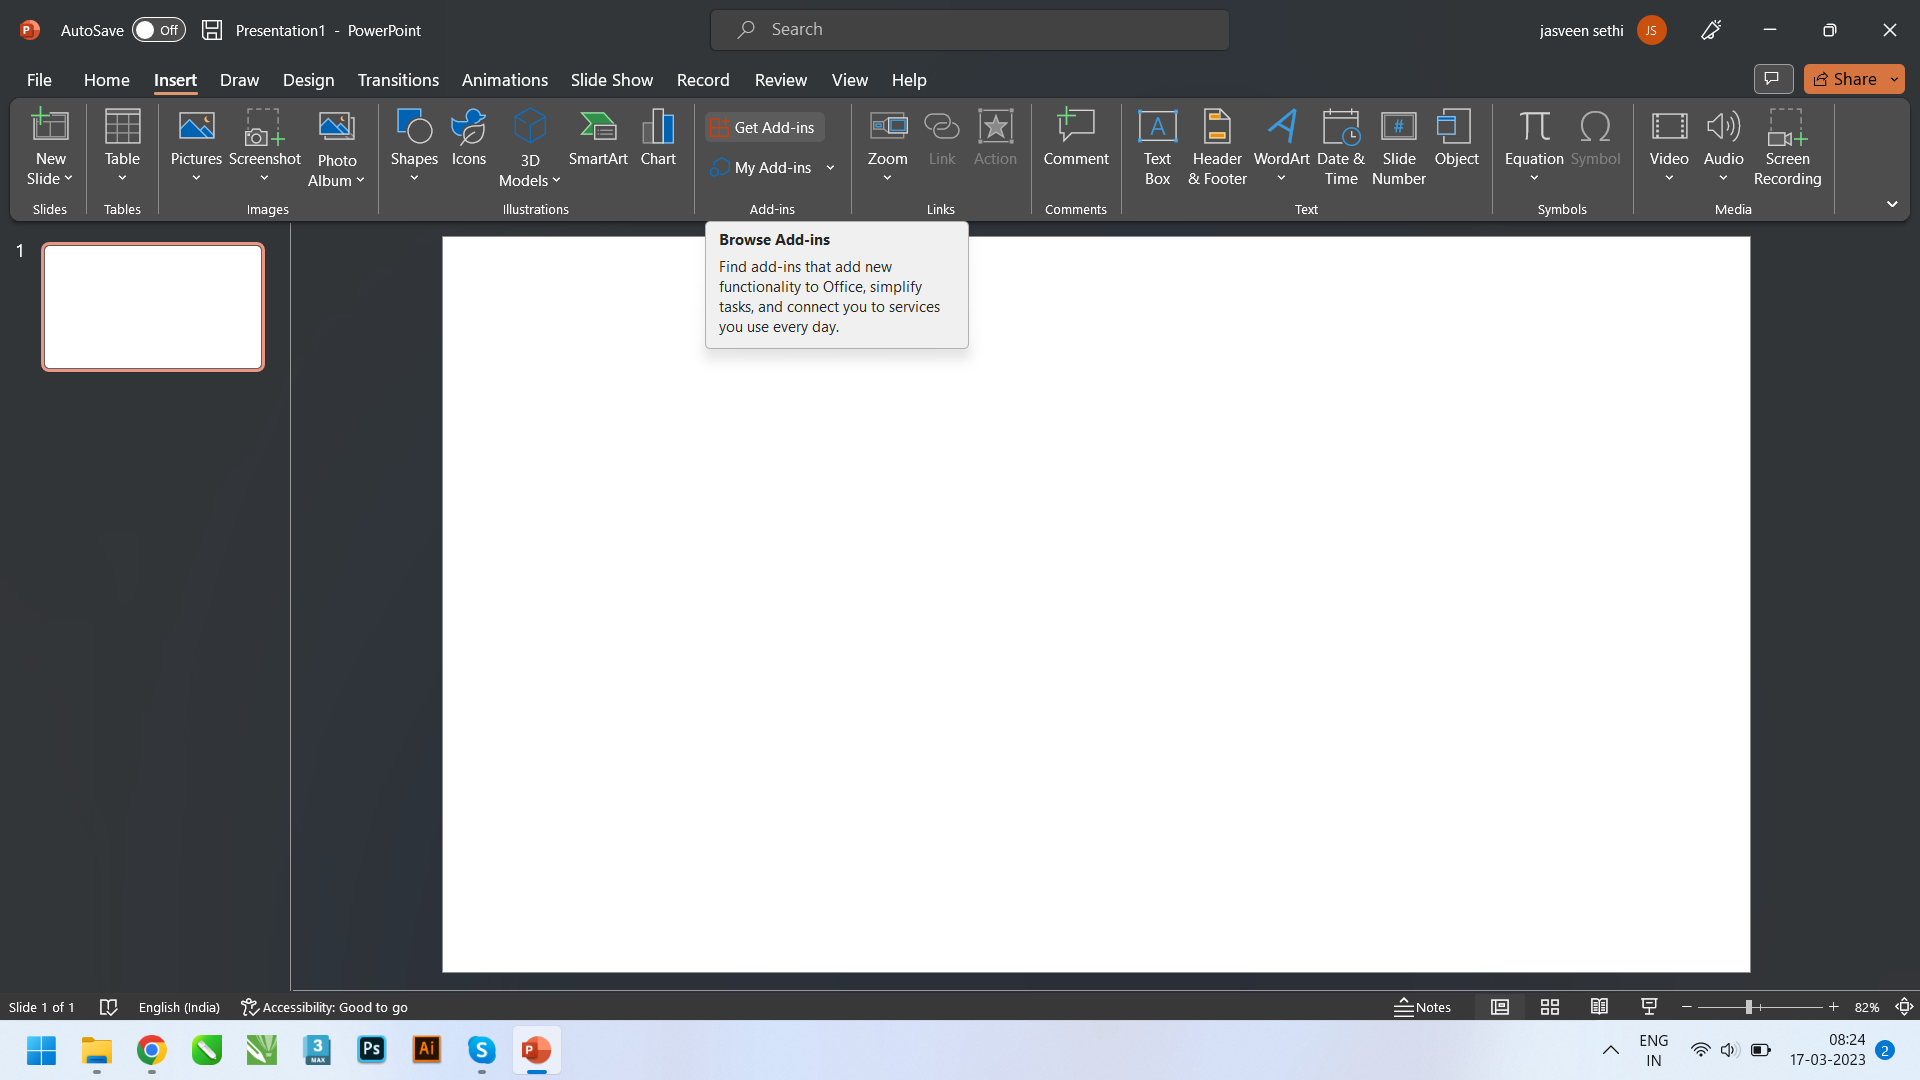
Task: Fit slide to current window
Action: (1904, 1007)
